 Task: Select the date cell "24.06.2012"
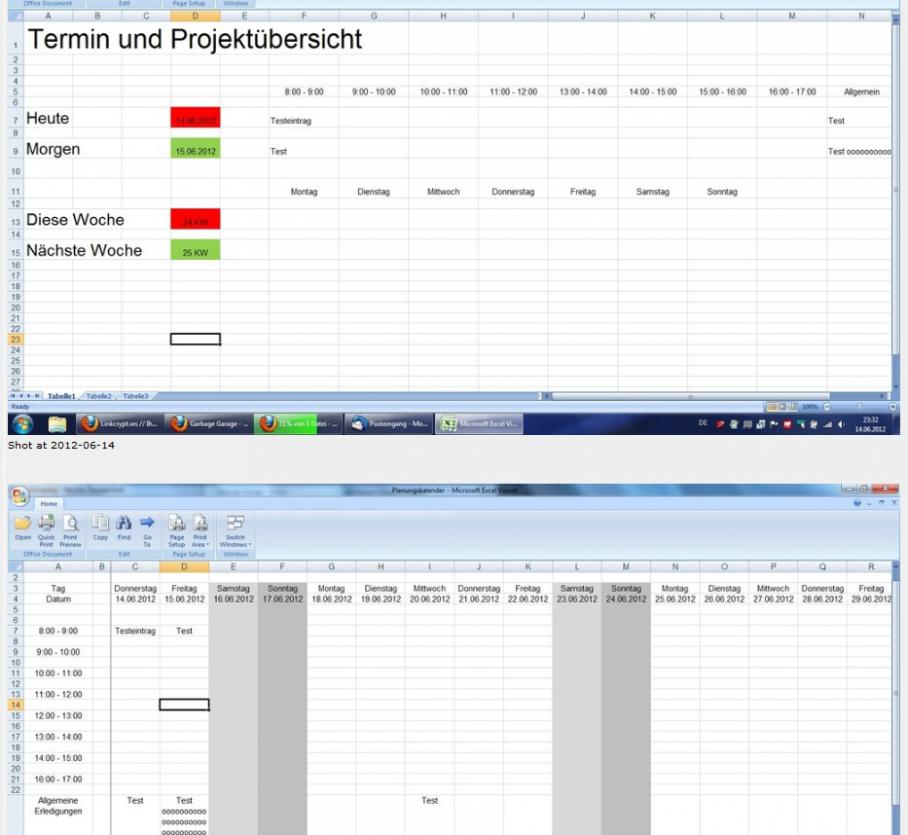(626, 599)
